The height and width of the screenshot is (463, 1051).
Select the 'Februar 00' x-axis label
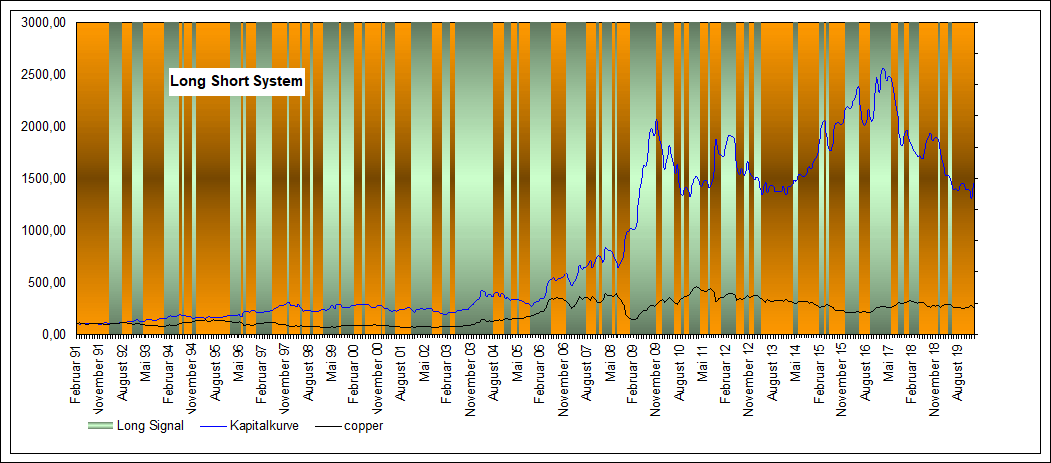tap(354, 375)
